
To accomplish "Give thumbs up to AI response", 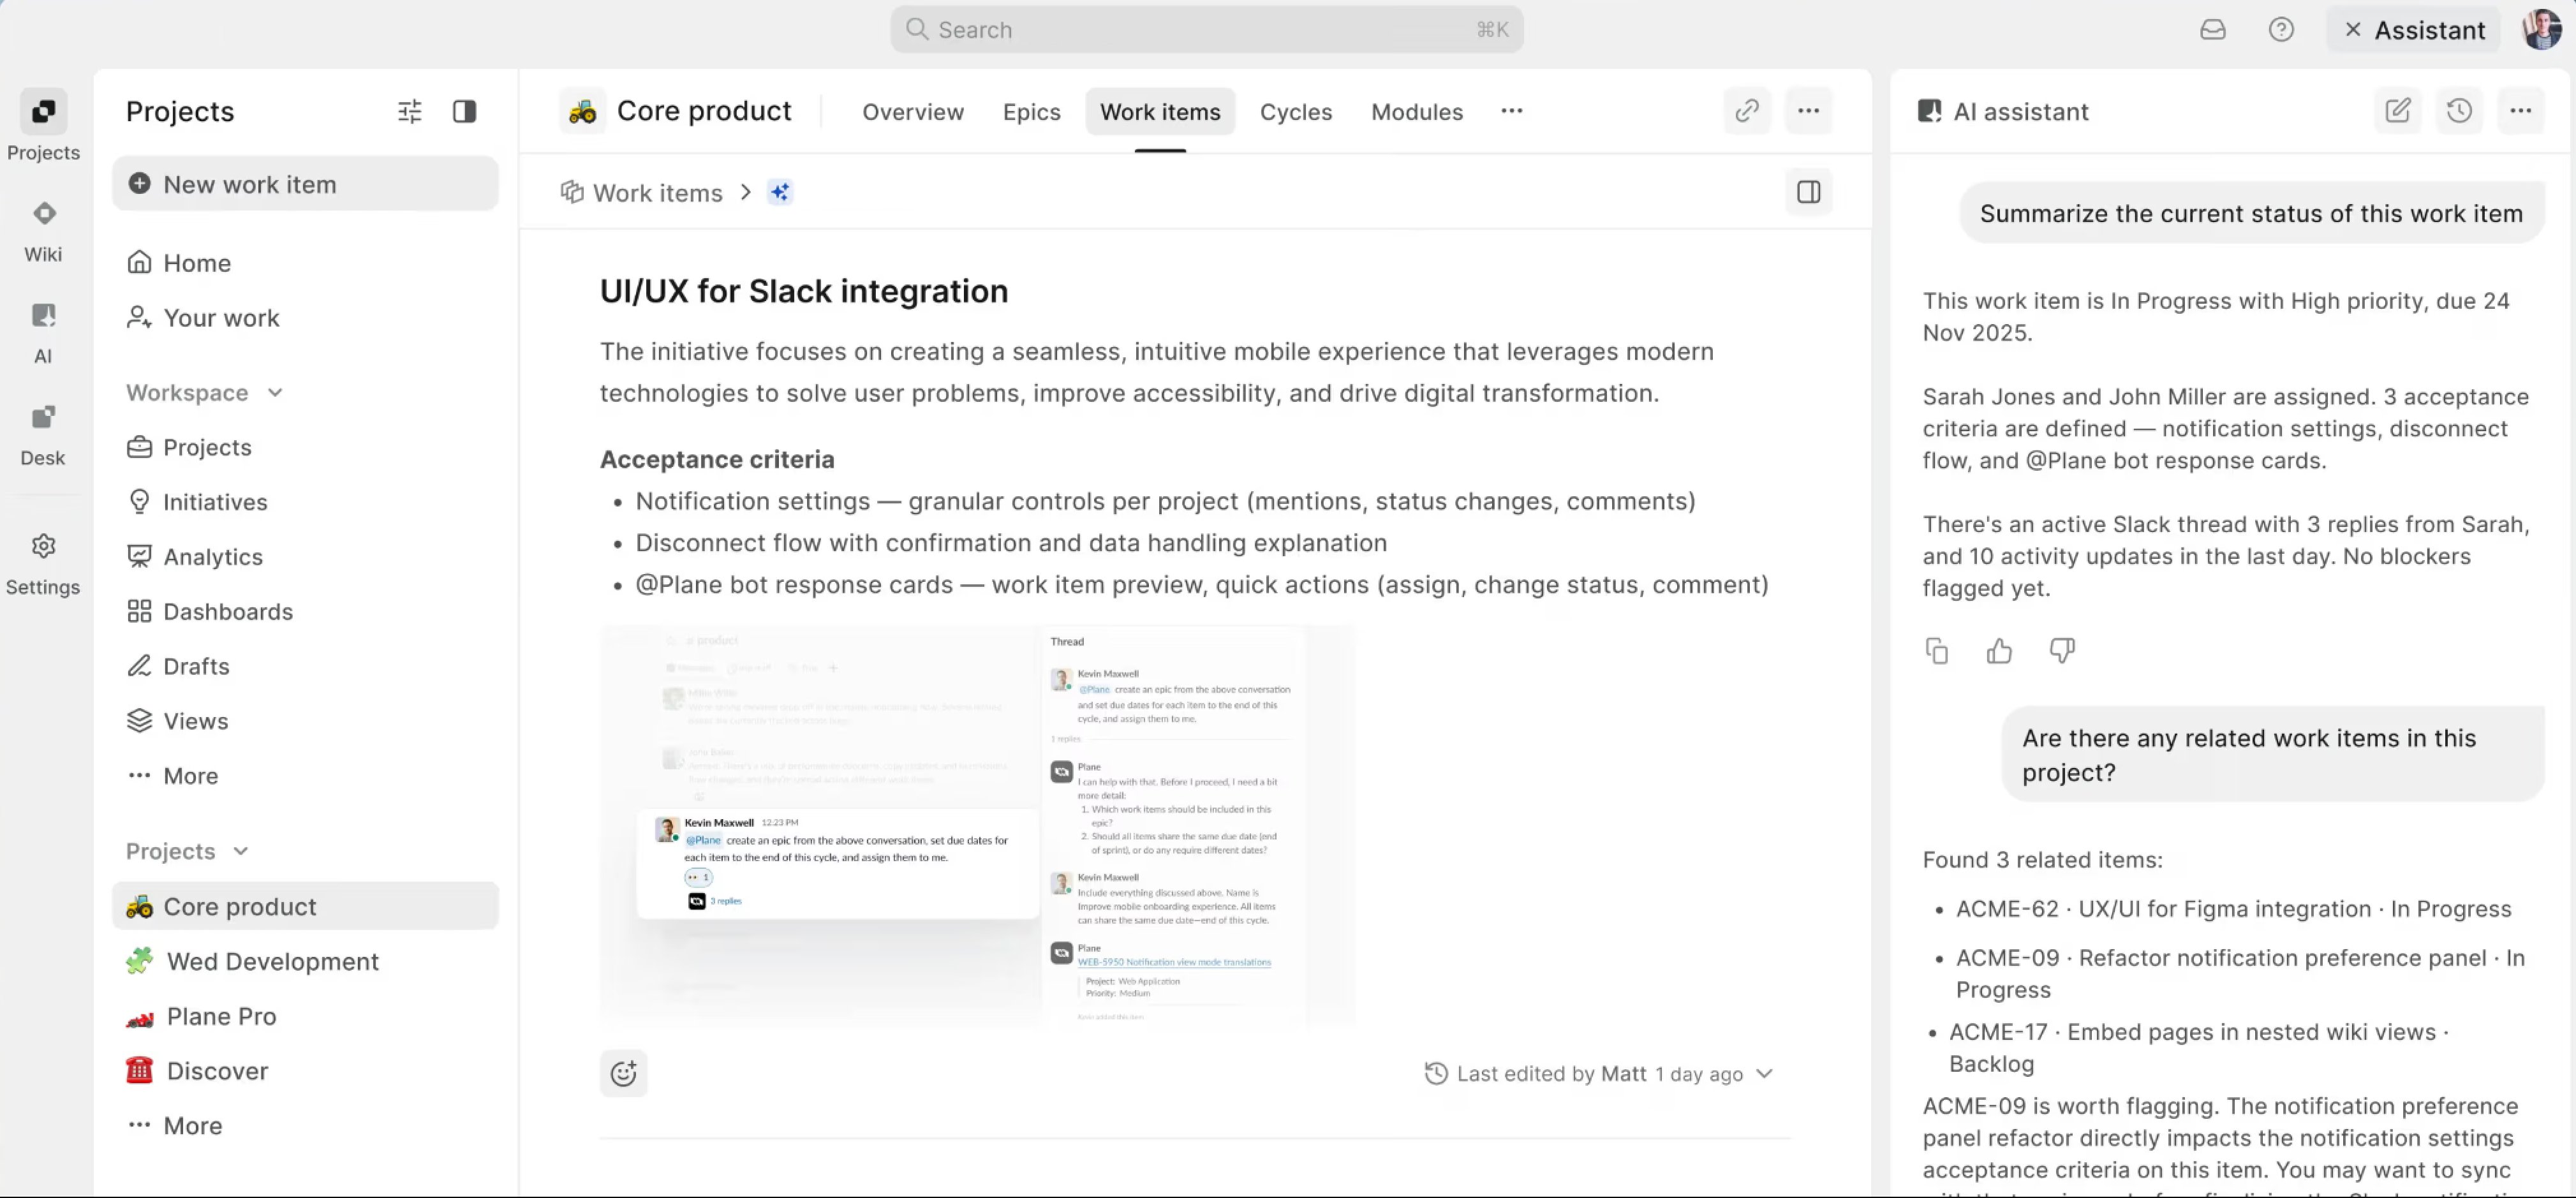I will pos(1999,651).
